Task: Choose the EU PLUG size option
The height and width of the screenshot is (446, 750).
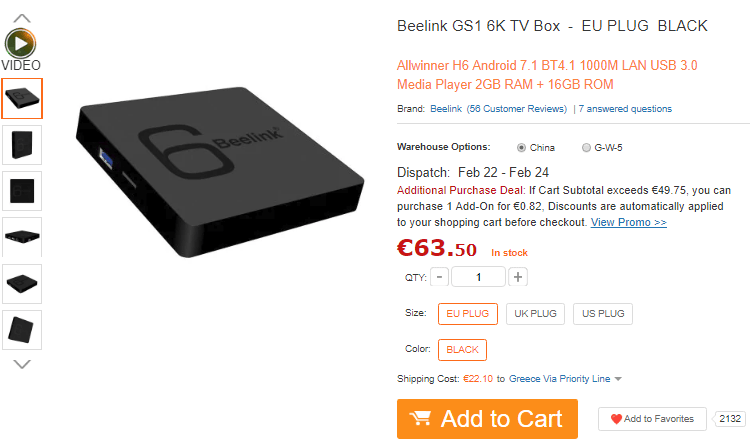Action: (x=468, y=314)
